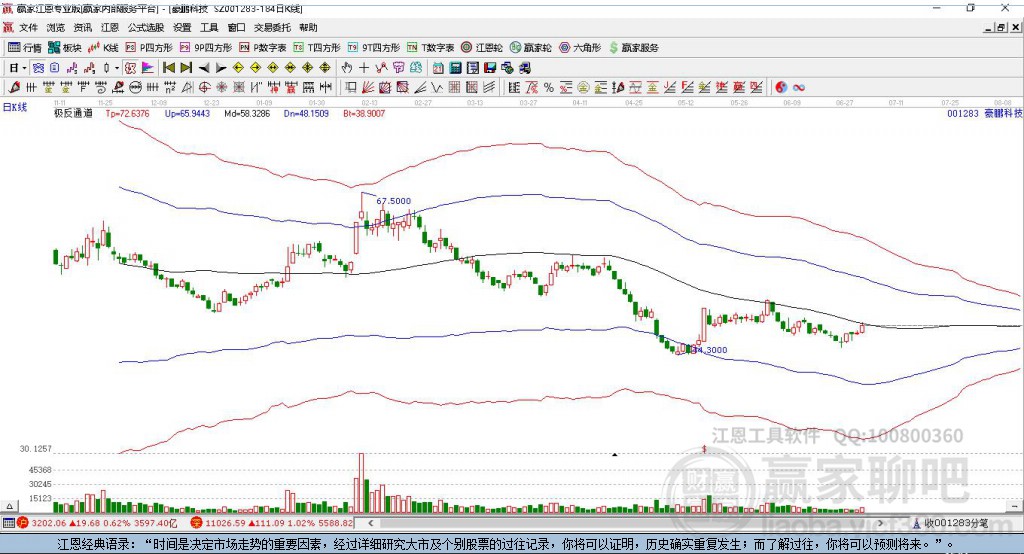The height and width of the screenshot is (554, 1024).
Task: Open 9P四方形 tool
Action: (x=206, y=48)
